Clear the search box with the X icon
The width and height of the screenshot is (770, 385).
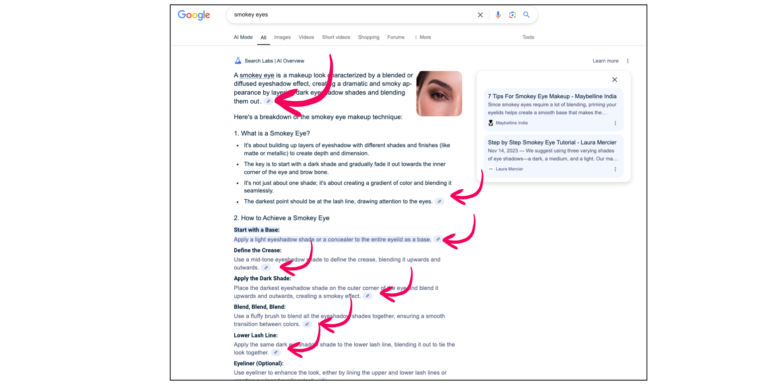click(x=480, y=15)
